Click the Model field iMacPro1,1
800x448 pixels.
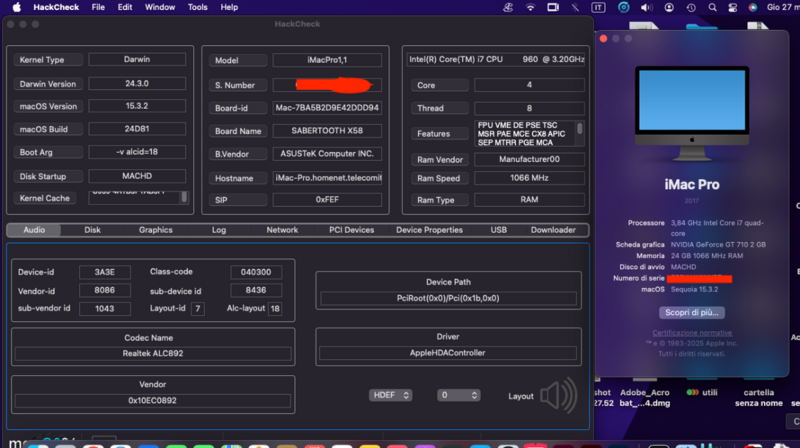pyautogui.click(x=327, y=60)
